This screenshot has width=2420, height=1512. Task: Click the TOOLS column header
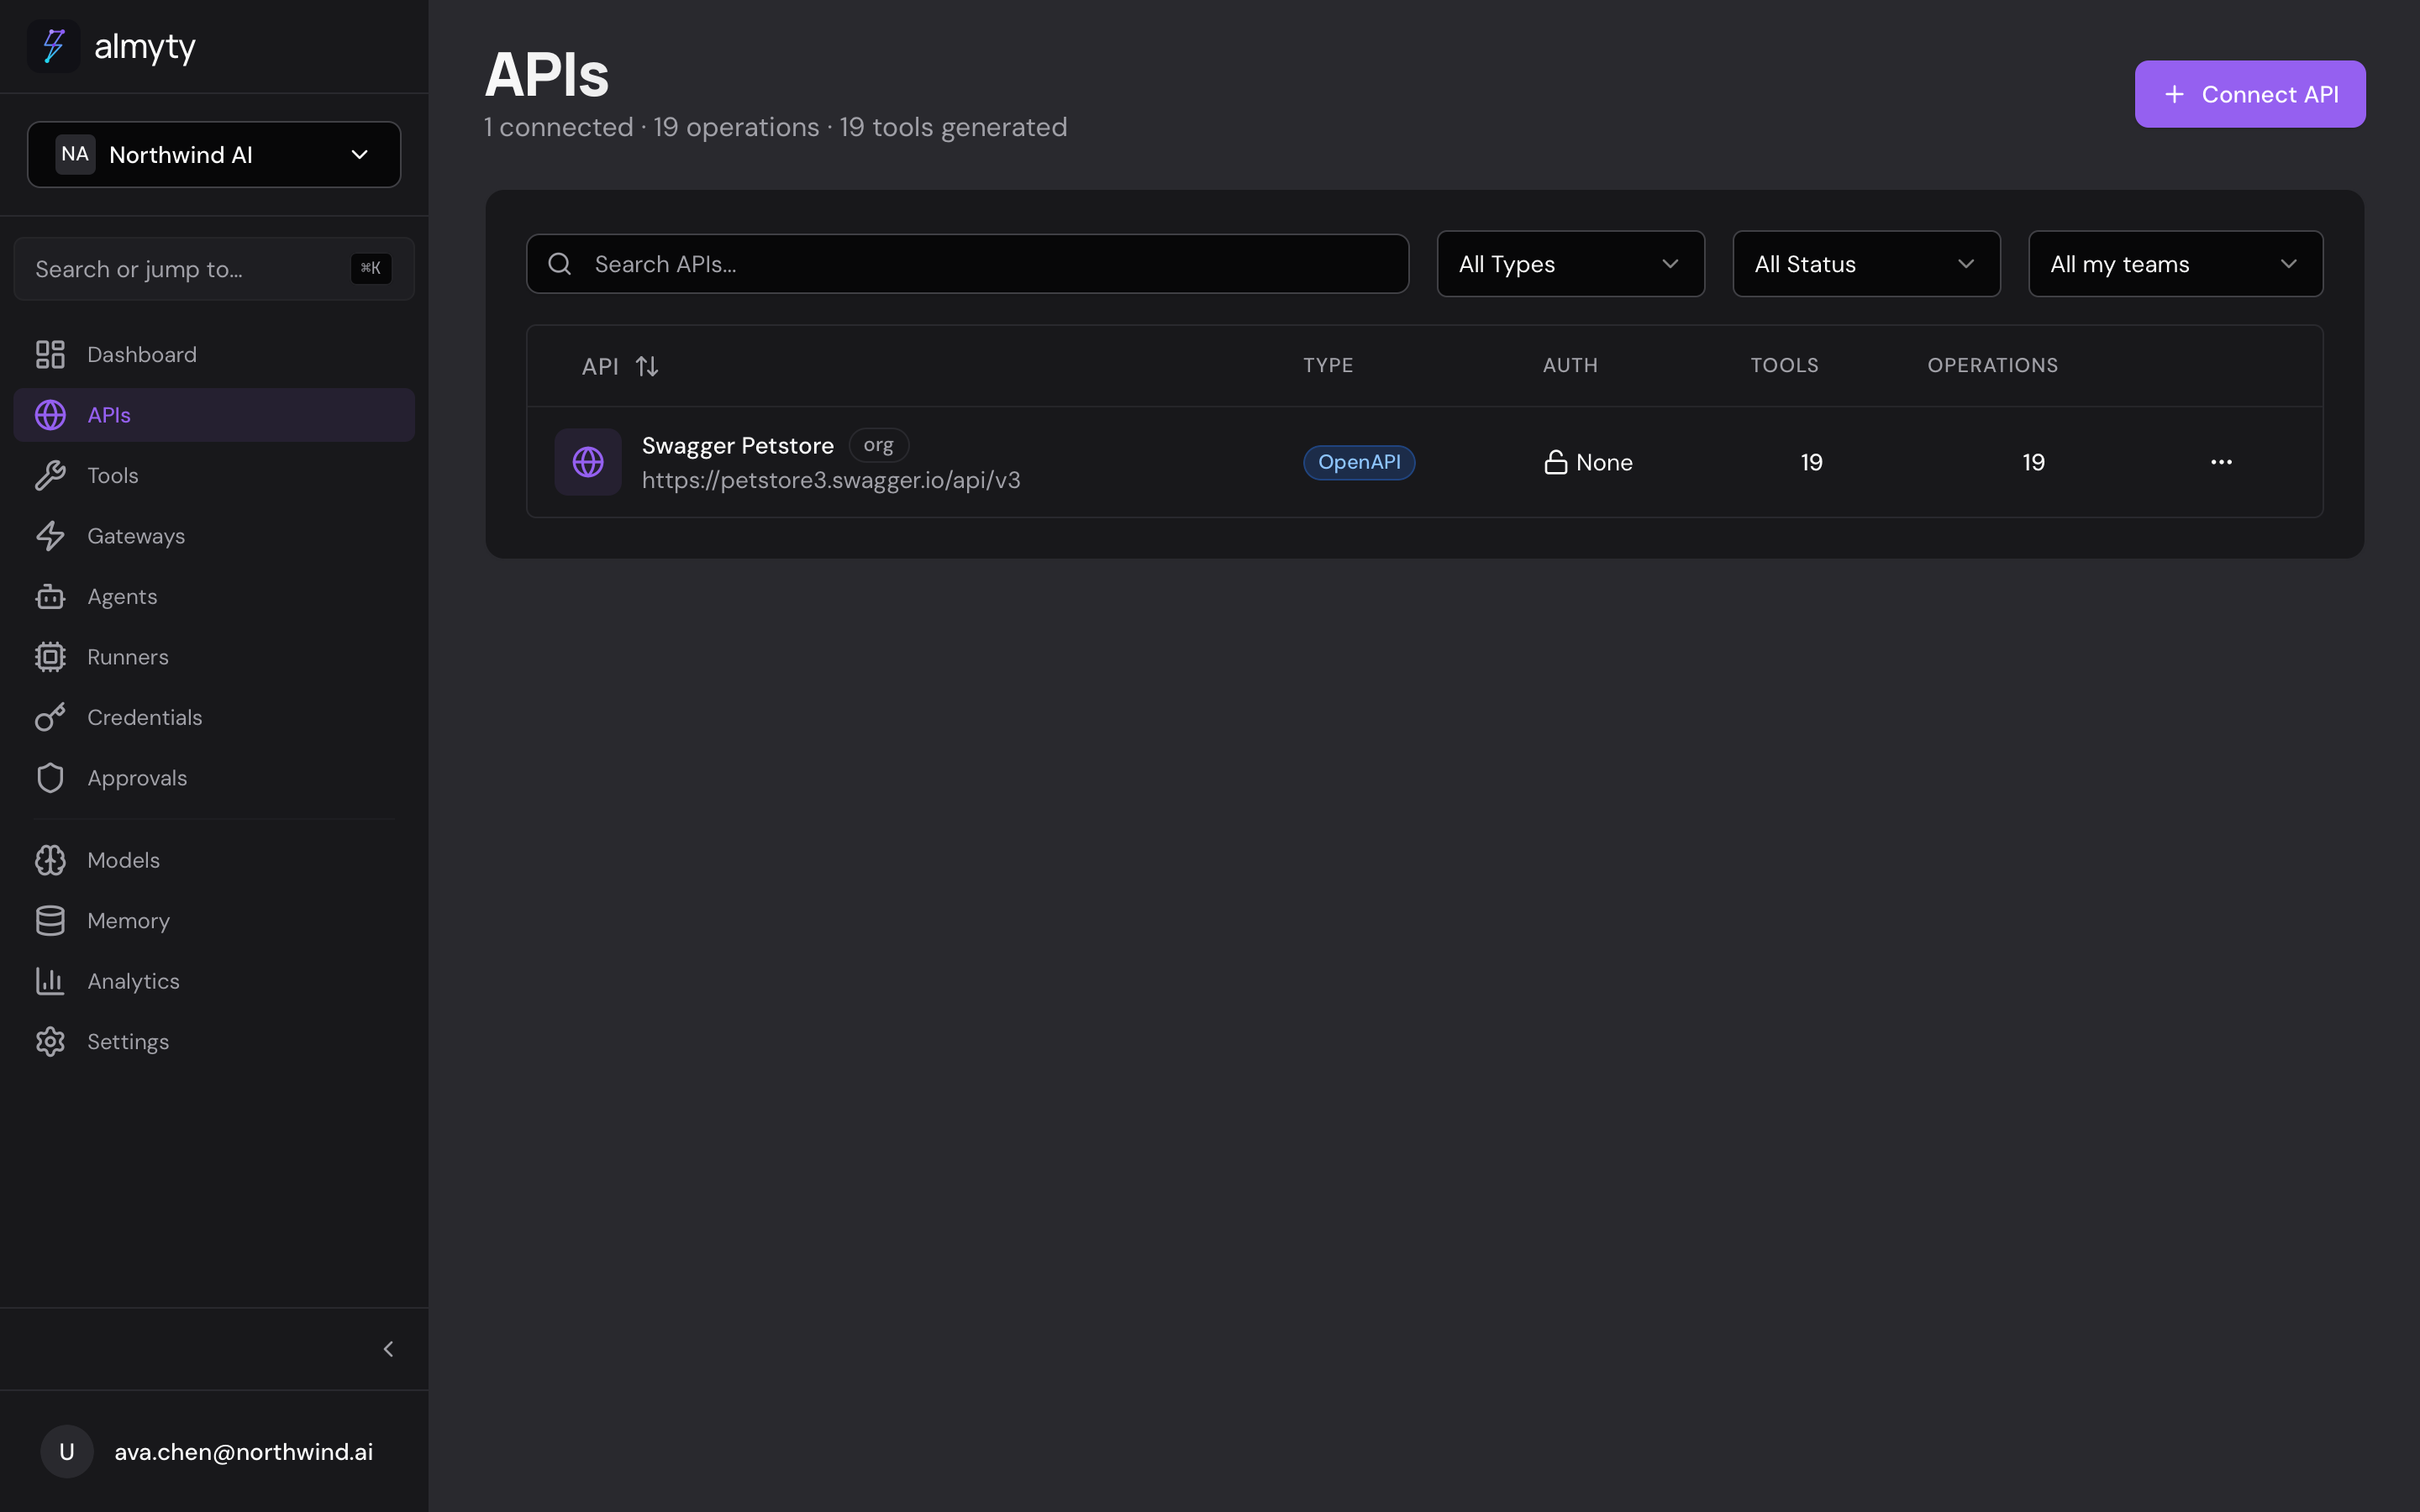1784,365
